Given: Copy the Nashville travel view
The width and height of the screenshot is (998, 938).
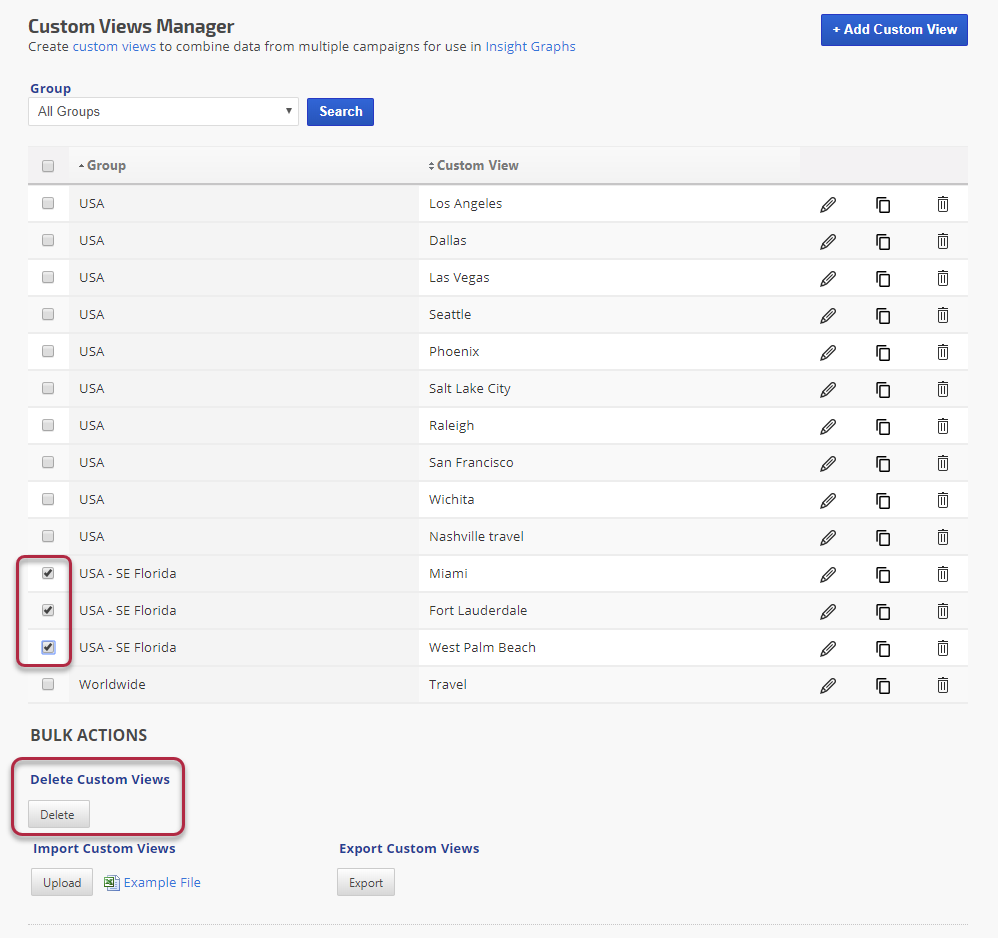Looking at the screenshot, I should pos(883,537).
